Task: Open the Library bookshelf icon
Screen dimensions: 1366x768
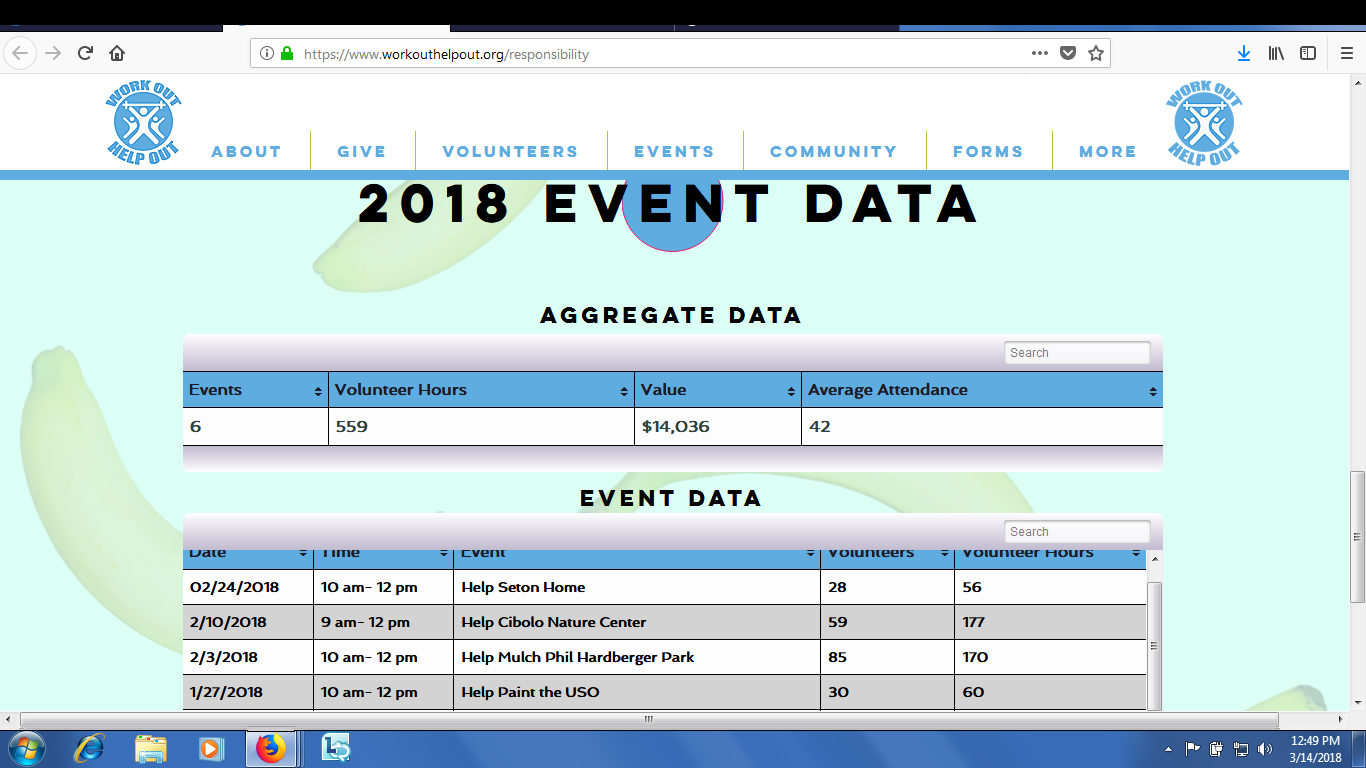Action: [x=1276, y=54]
